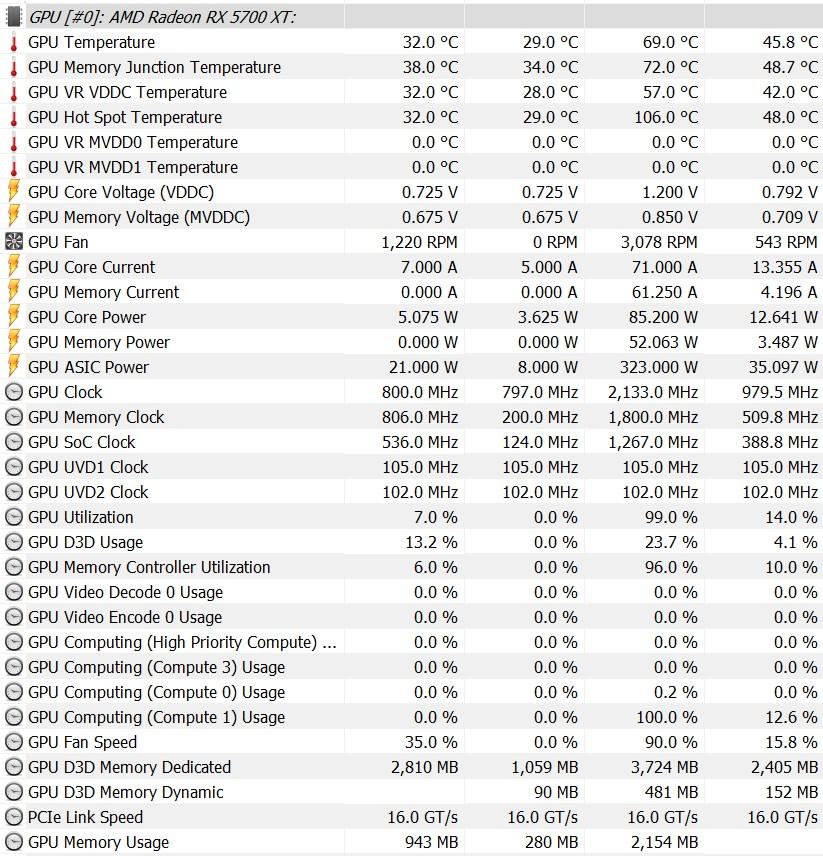This screenshot has width=823, height=856.
Task: Click the 2,154 MB memory usage maximum
Action: (664, 843)
